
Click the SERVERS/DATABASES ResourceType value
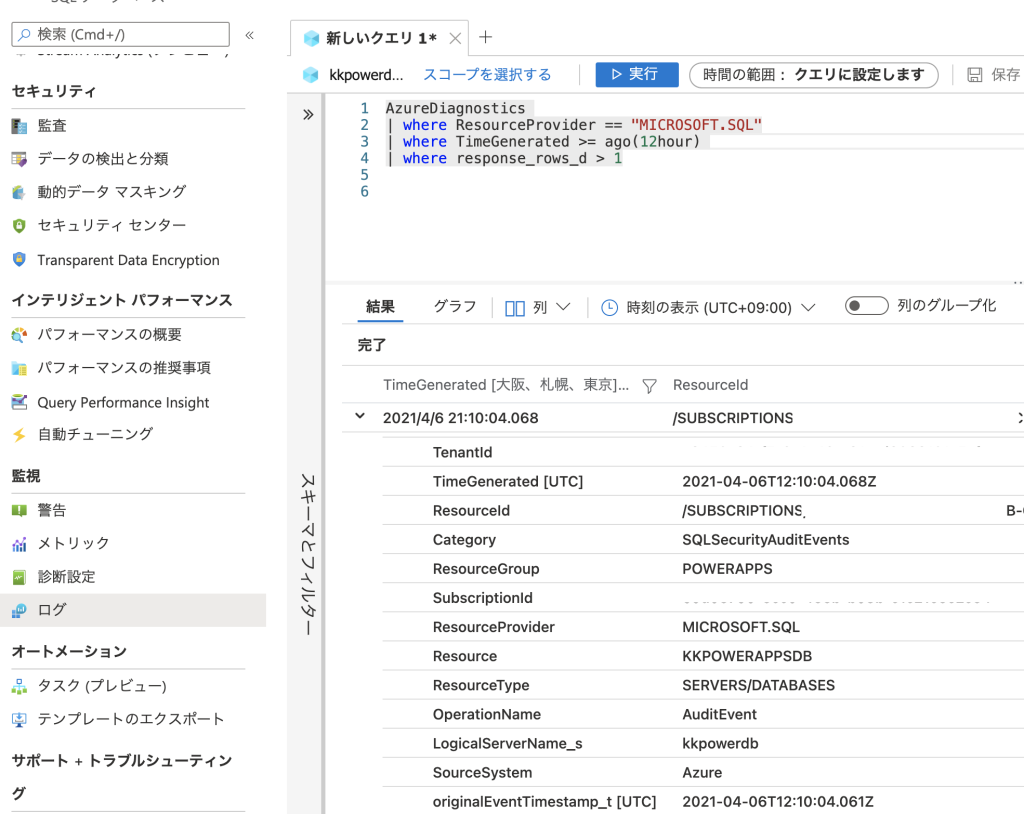pyautogui.click(x=758, y=685)
